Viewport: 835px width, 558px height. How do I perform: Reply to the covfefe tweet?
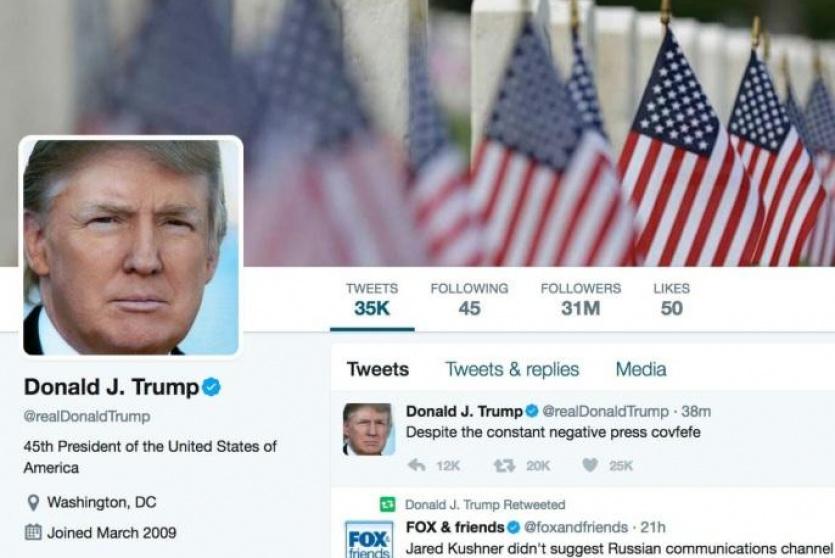pos(416,465)
